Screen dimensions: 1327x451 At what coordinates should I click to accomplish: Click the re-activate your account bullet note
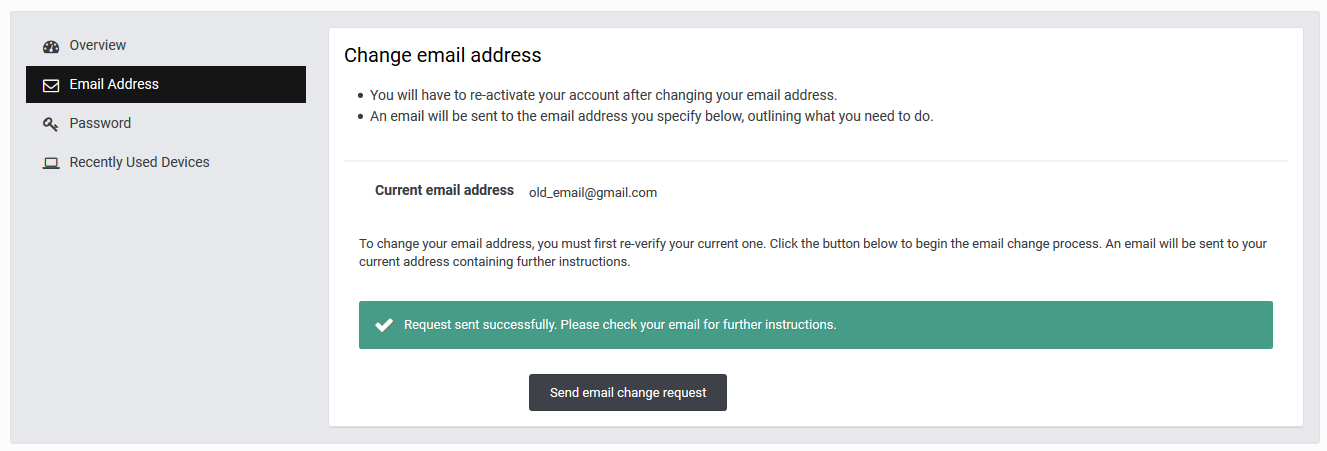603,95
